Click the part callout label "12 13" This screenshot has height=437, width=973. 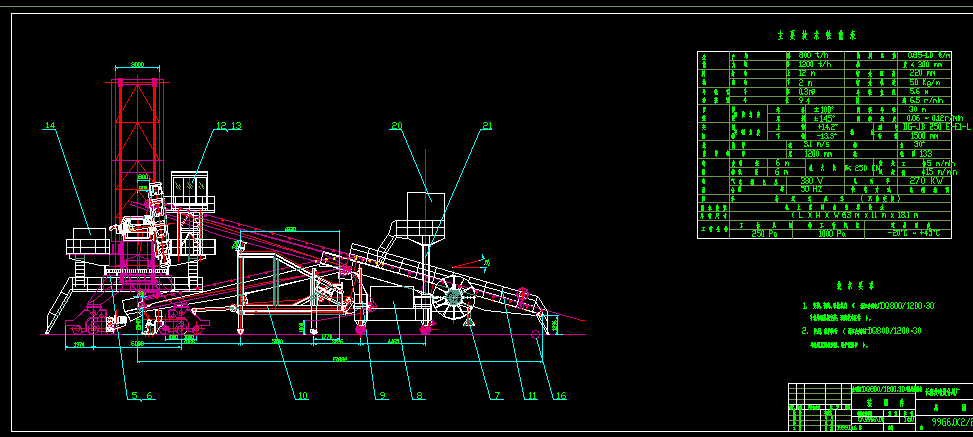[228, 125]
